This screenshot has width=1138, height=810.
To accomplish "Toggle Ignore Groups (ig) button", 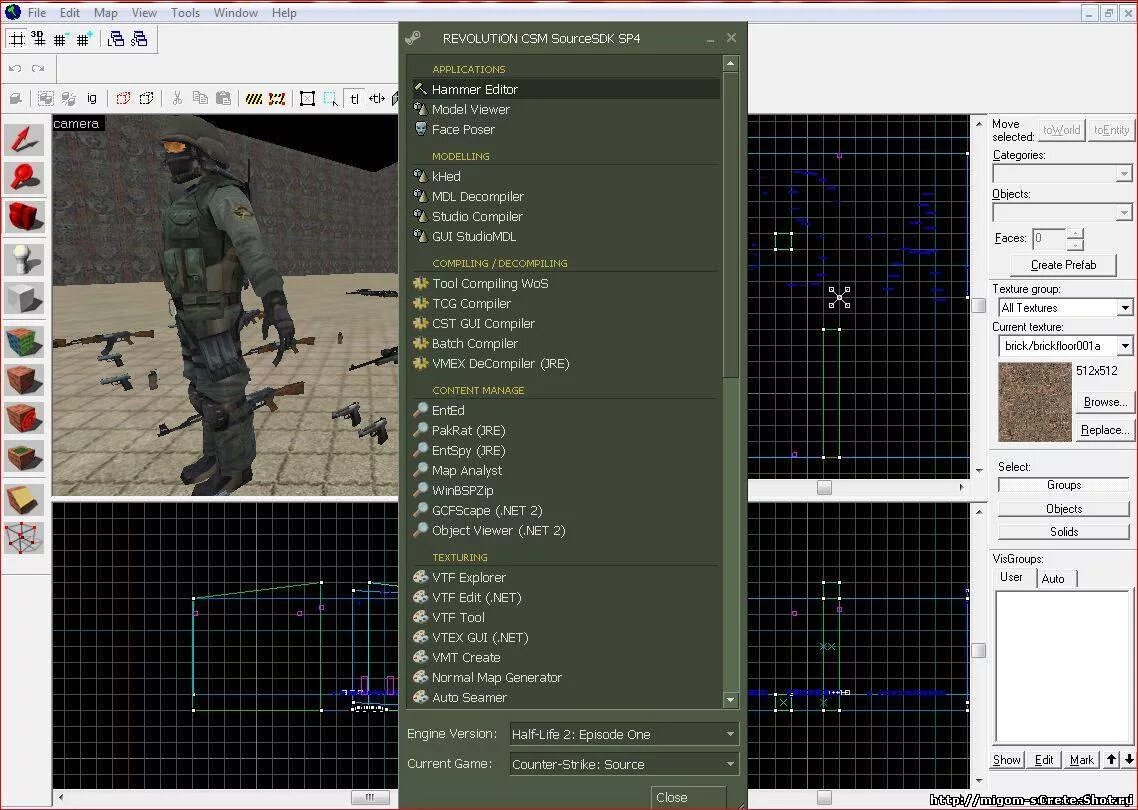I will click(x=91, y=98).
